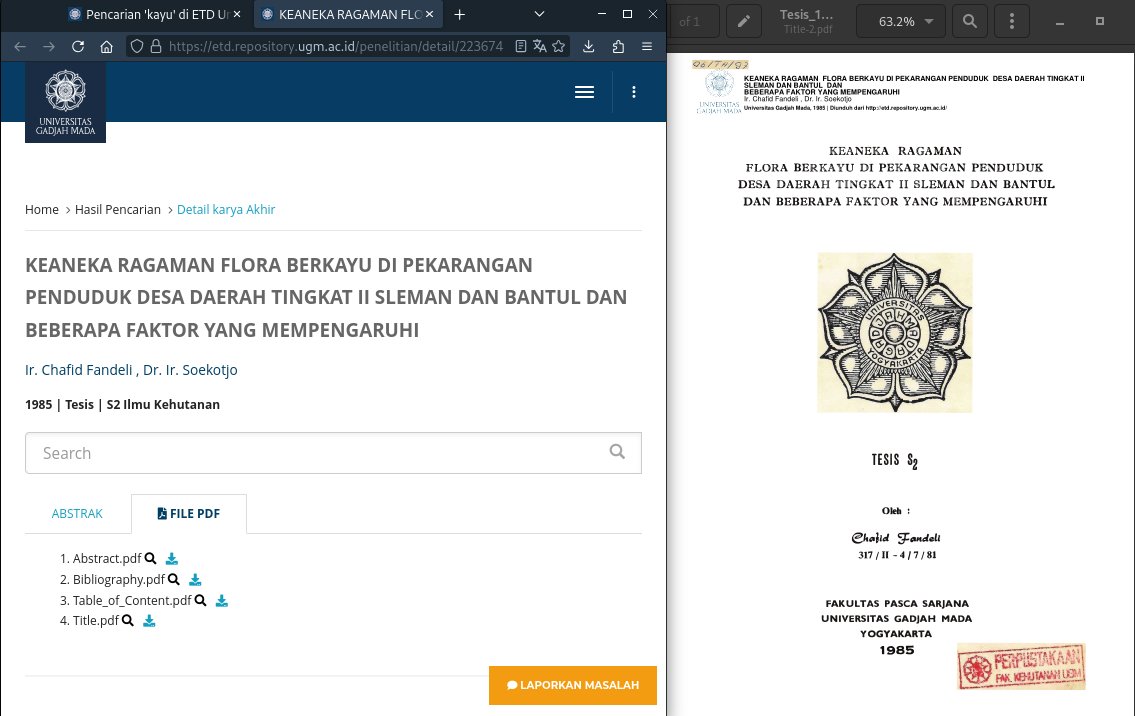Click the padlock site security icon
1135x716 pixels.
tap(156, 46)
